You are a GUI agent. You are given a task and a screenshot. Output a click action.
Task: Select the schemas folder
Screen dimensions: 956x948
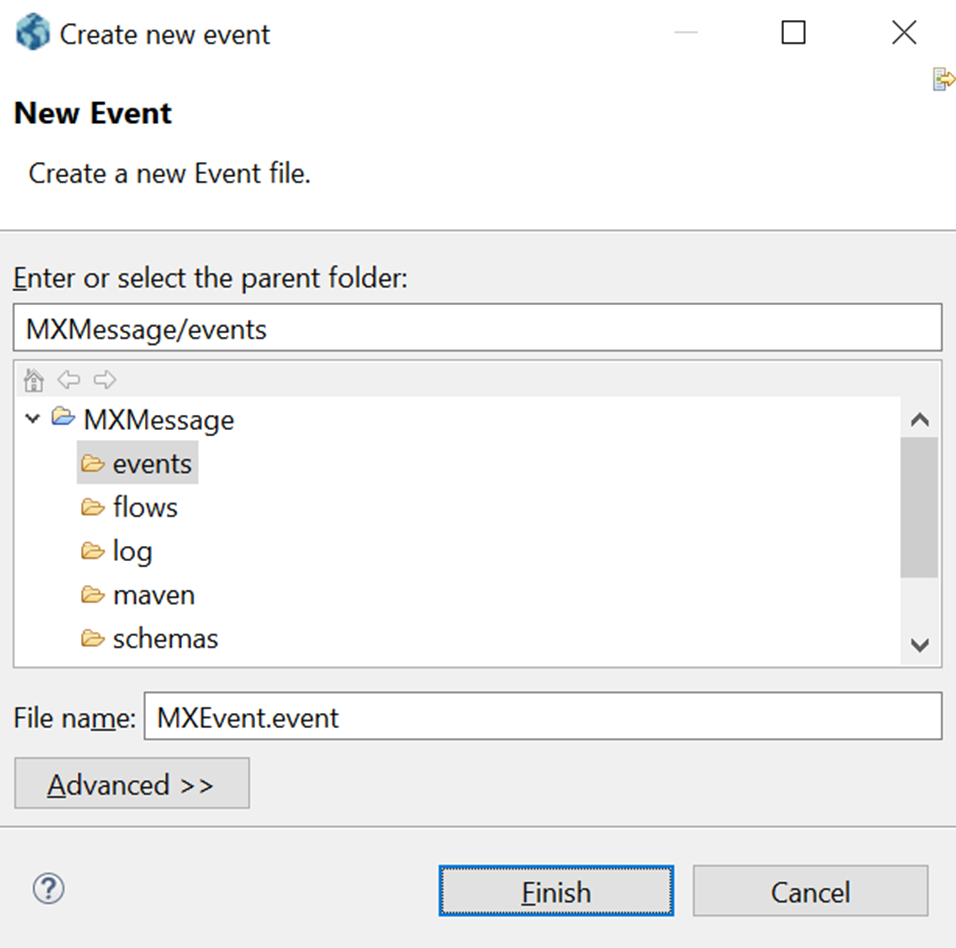click(x=165, y=638)
